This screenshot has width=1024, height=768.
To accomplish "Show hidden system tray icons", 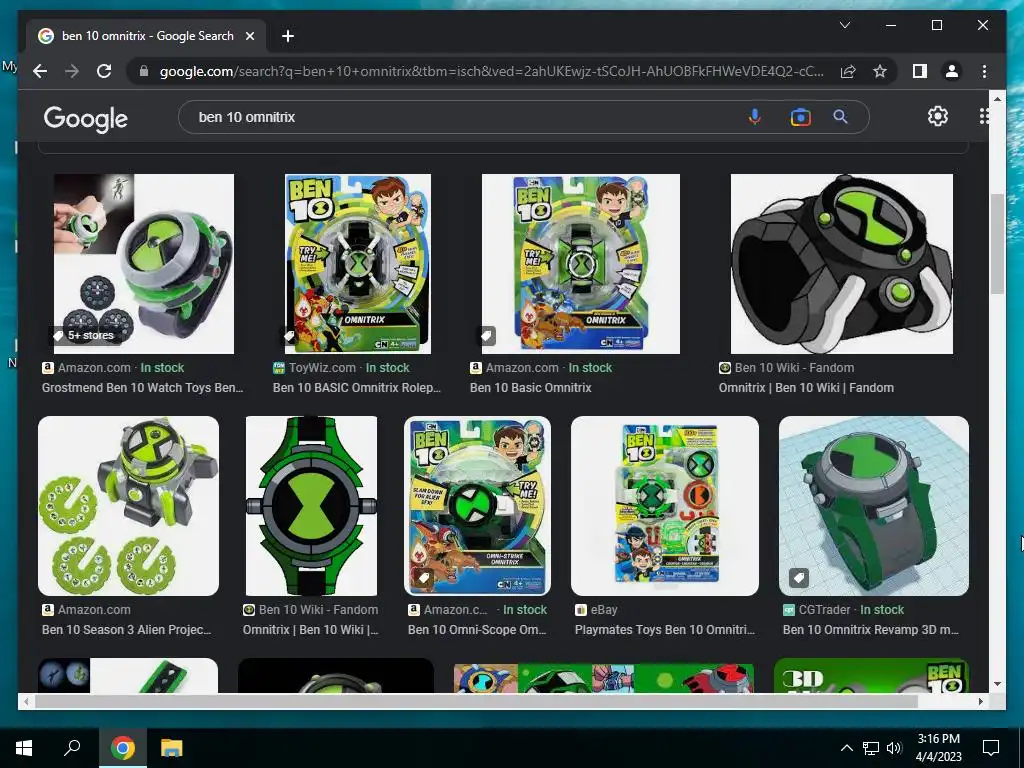I will pos(846,748).
